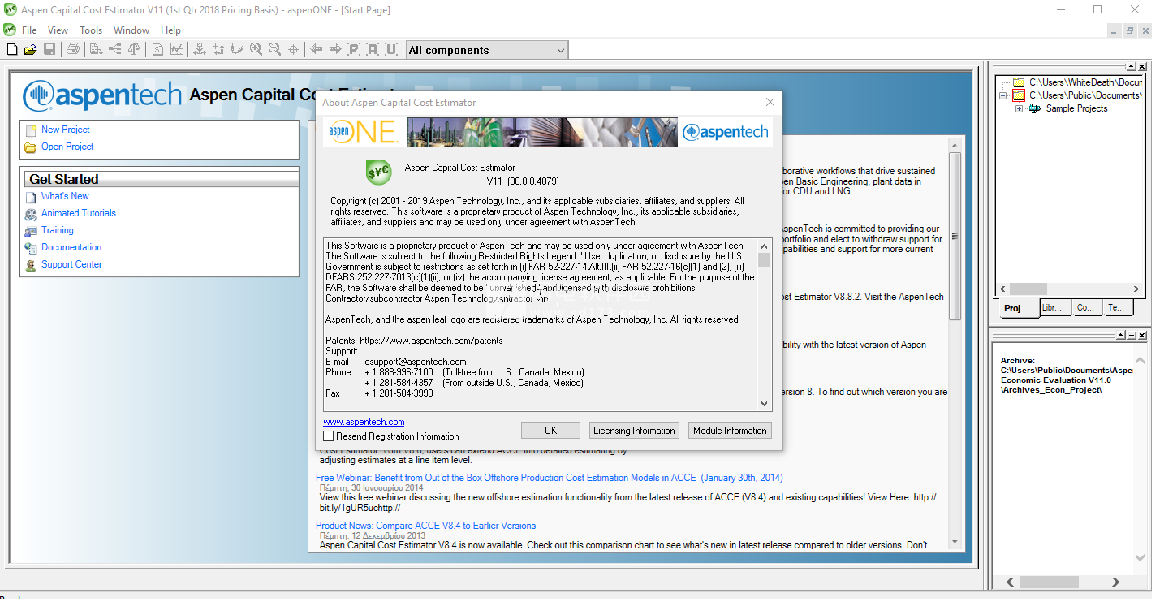Click the esupport@aspentech.com email text
Viewport: 1152px width, 599px height.
[x=416, y=362]
